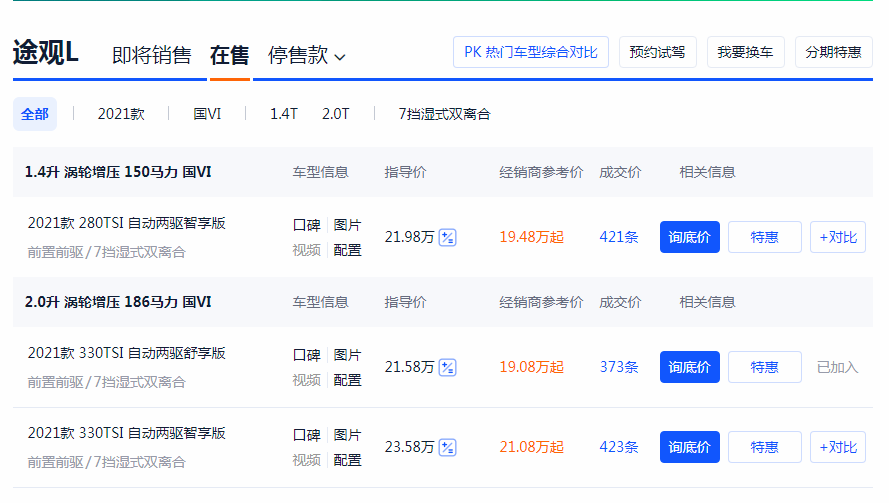Add 280TSI 智享版 to comparison
The image size is (889, 503).
837,237
